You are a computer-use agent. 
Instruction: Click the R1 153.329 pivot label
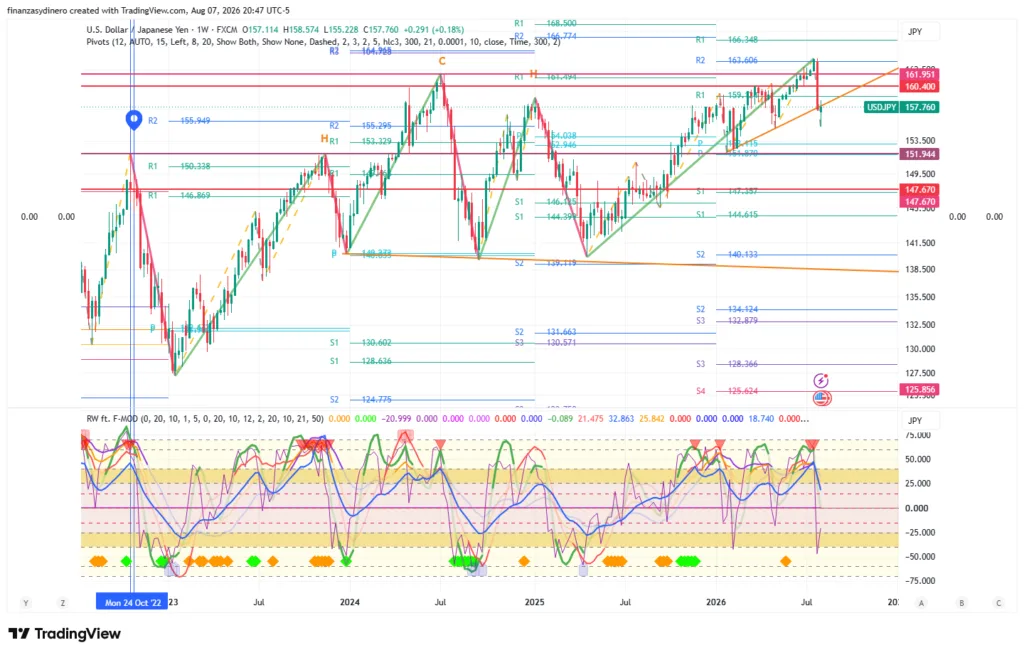(360, 141)
